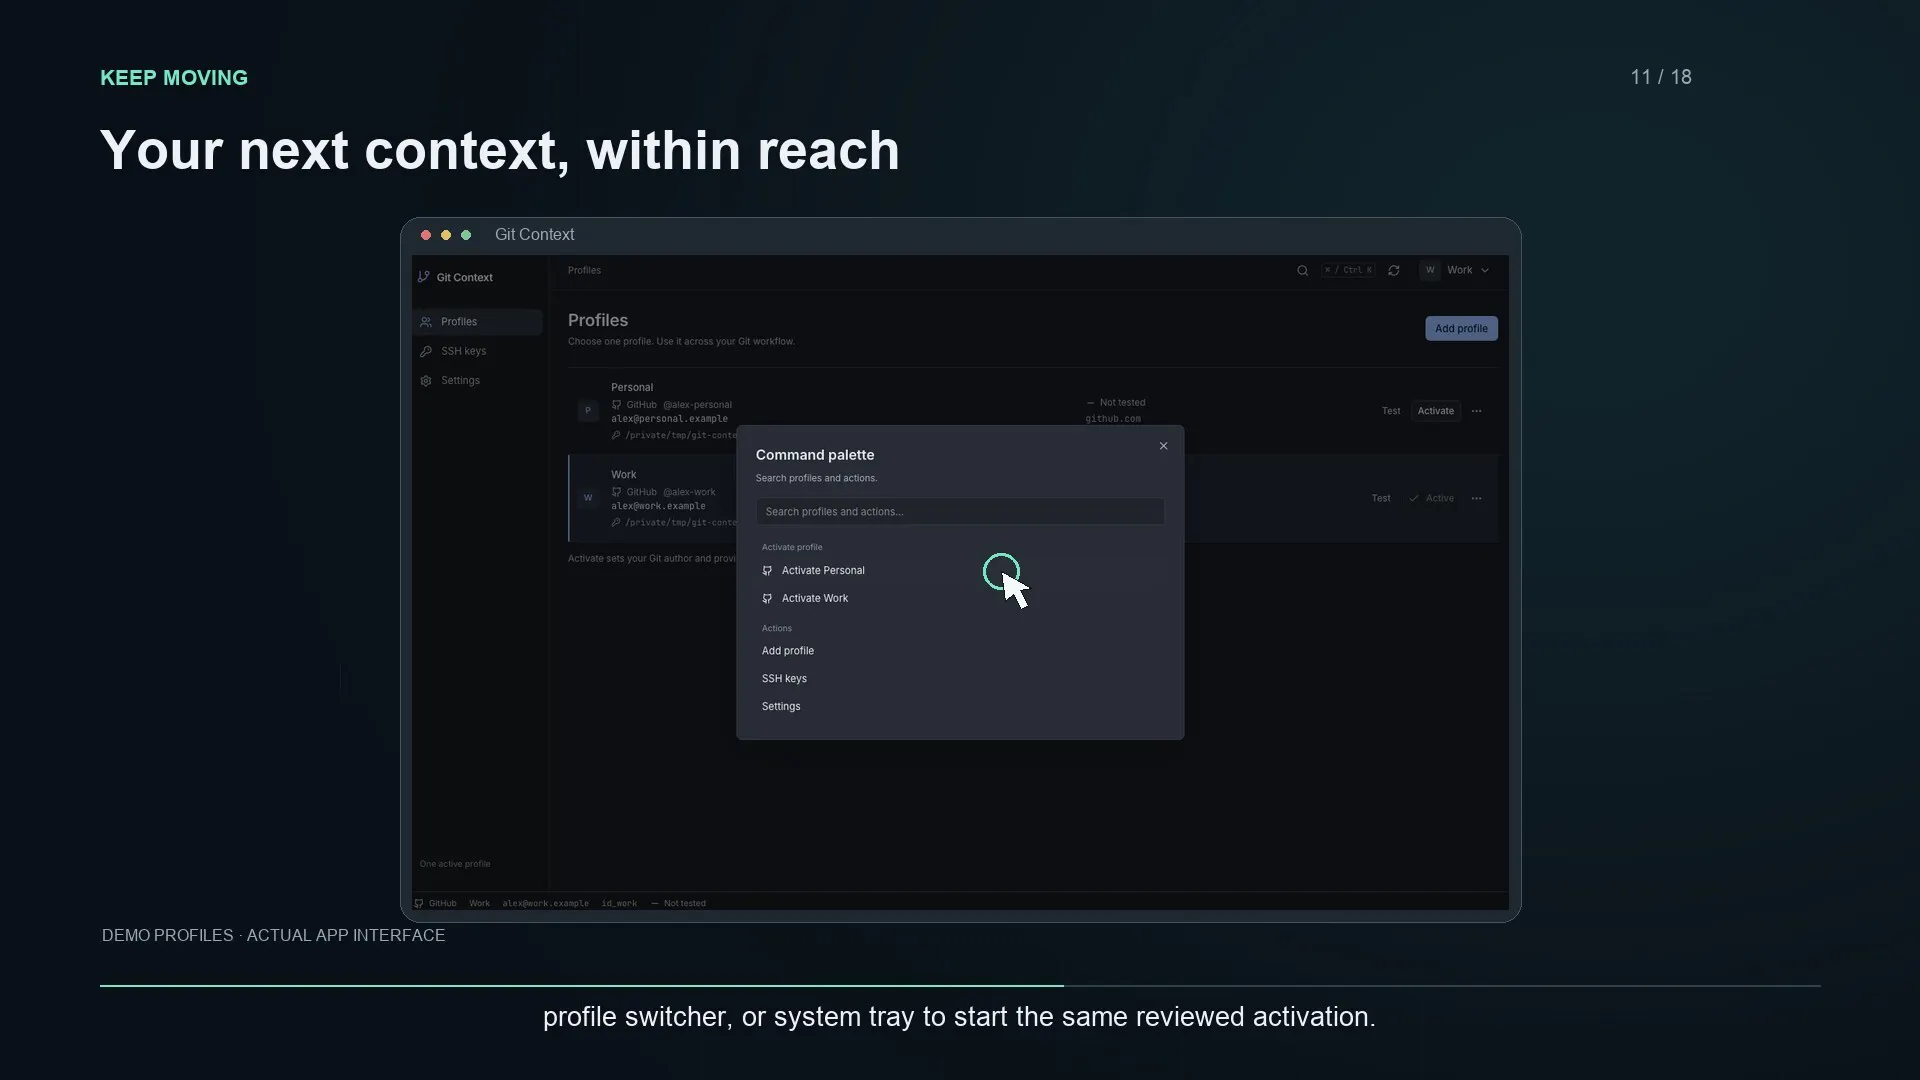Click the github.com text on Personal row
This screenshot has width=1920, height=1080.
click(x=1113, y=419)
